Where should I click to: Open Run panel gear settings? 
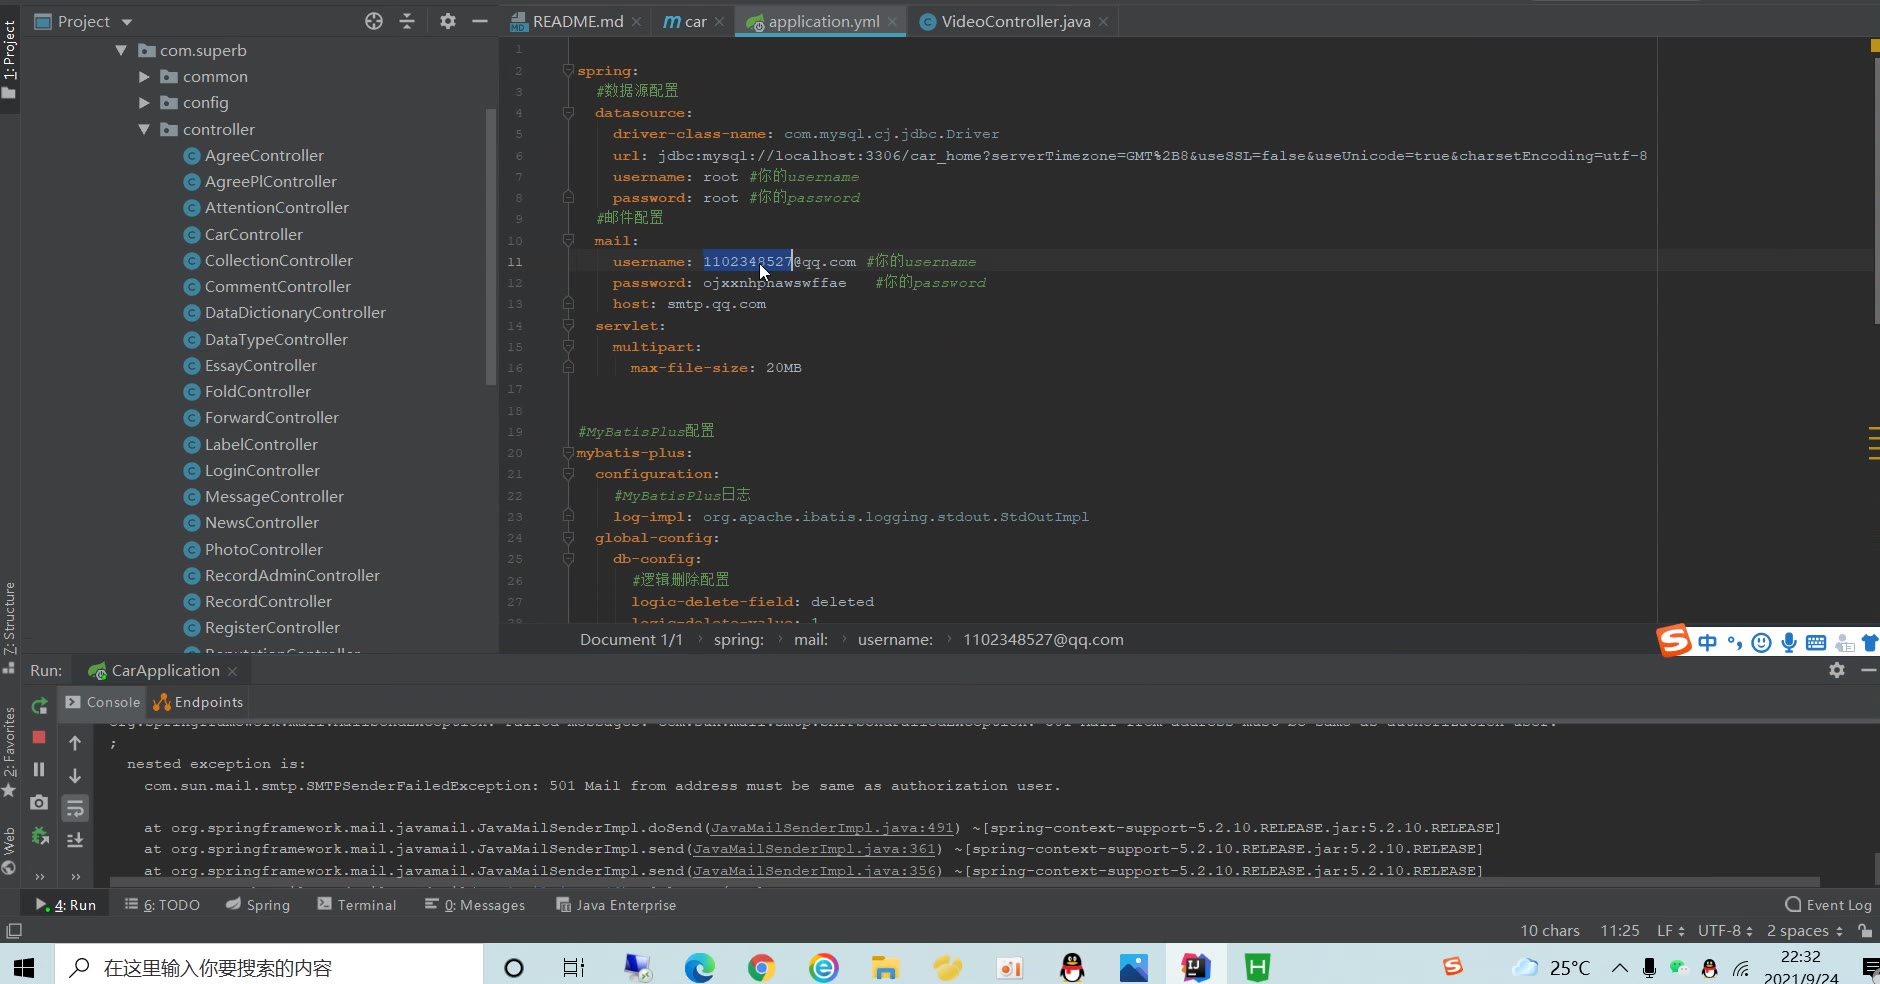1837,670
